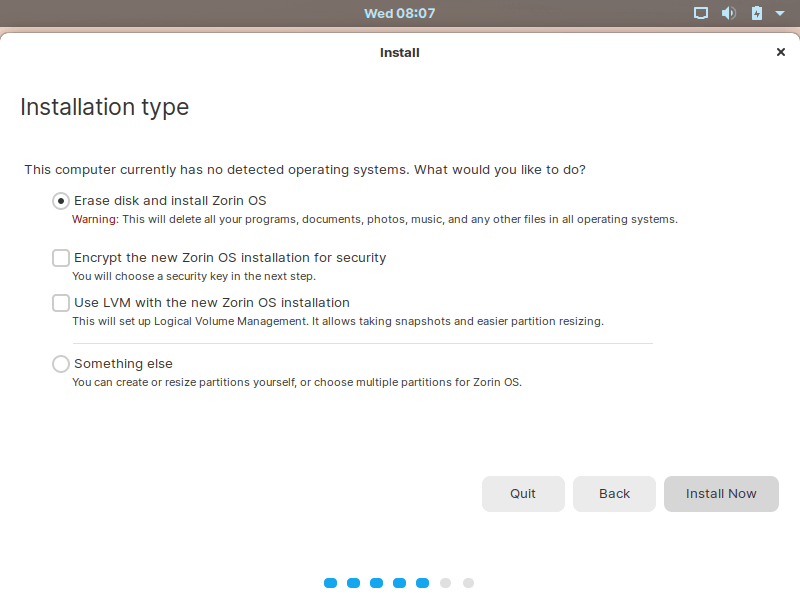Click the Installation type heading

[x=105, y=108]
